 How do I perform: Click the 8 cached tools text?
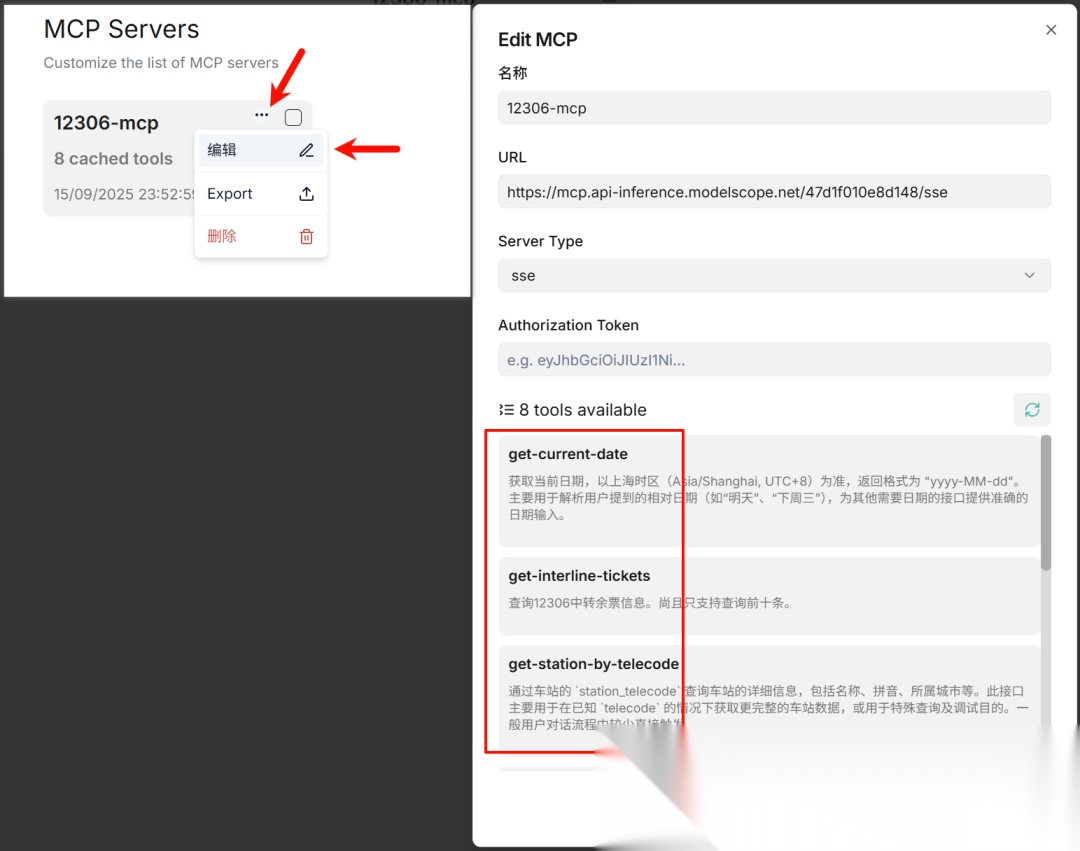[x=114, y=158]
